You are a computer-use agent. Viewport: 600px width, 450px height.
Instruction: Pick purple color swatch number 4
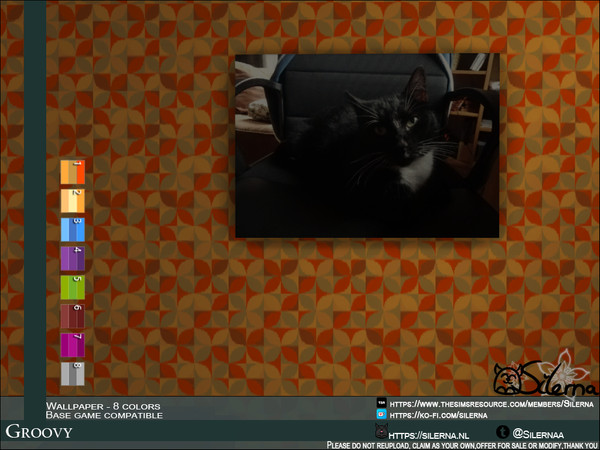72,258
